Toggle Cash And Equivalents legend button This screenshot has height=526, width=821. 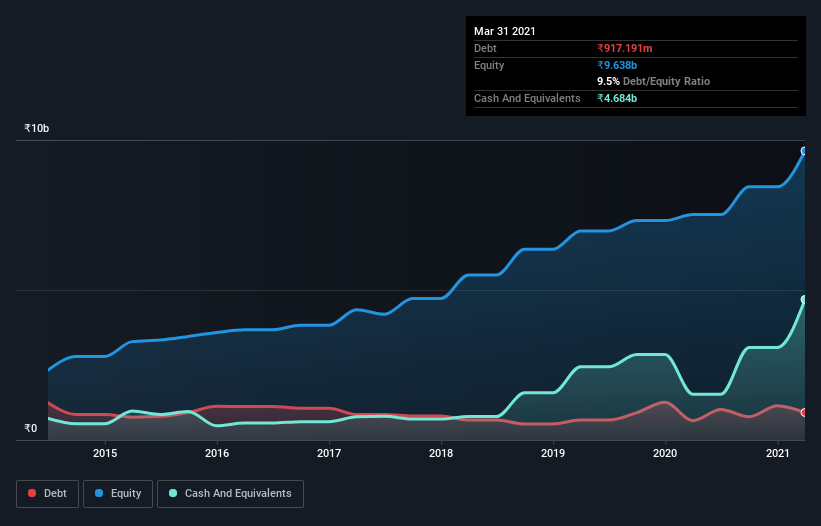tap(230, 494)
